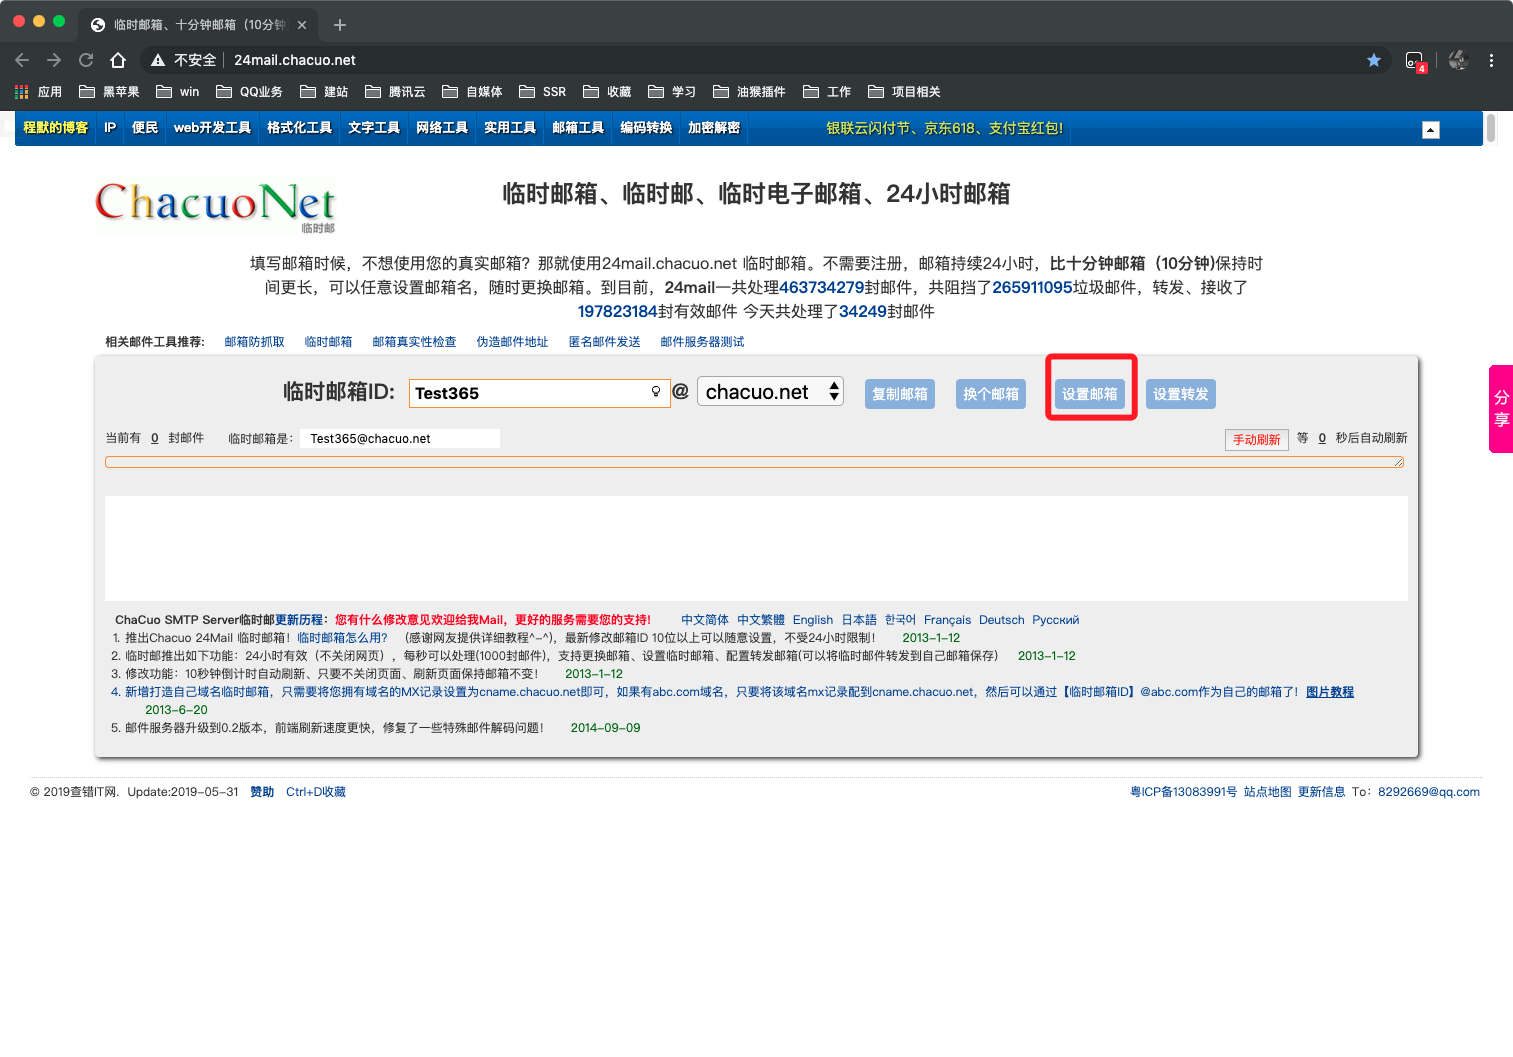Image resolution: width=1513 pixels, height=1057 pixels.
Task: Click the lightbulb icon in the ID field
Action: tap(656, 392)
